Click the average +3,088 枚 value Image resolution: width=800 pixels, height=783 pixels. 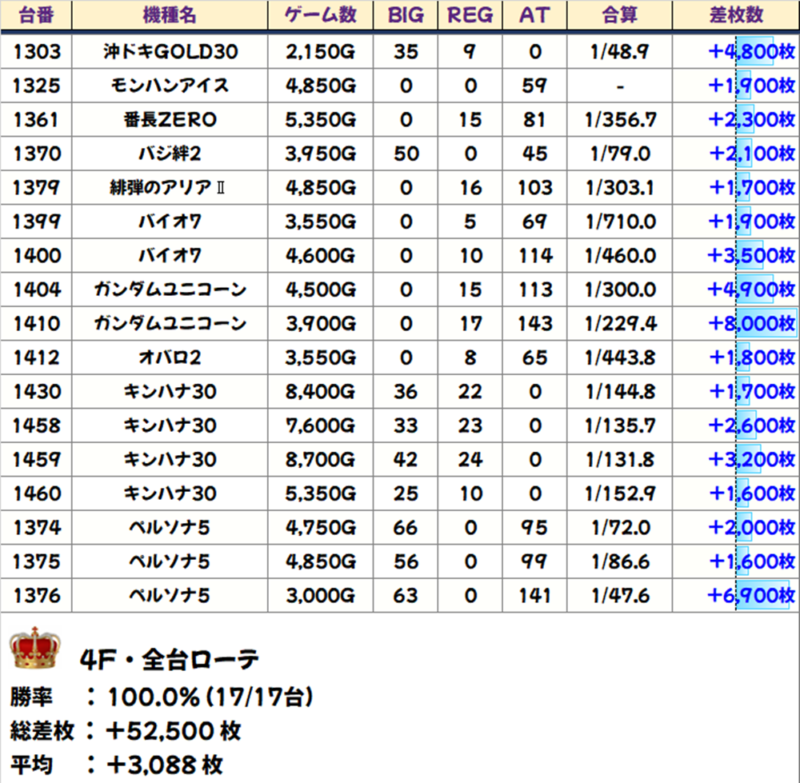click(x=165, y=765)
